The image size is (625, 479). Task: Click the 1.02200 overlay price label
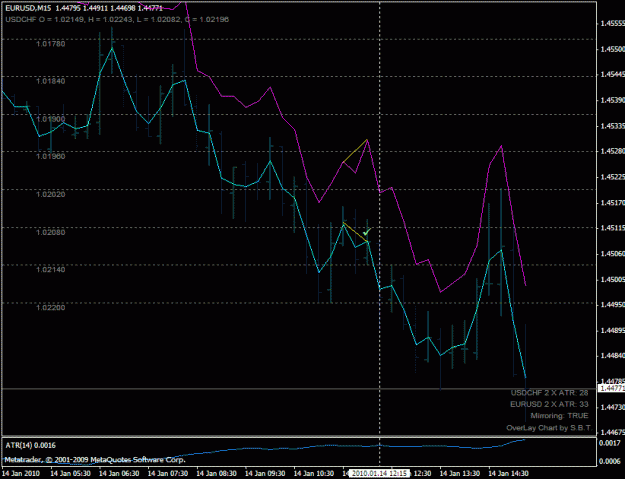[51, 308]
